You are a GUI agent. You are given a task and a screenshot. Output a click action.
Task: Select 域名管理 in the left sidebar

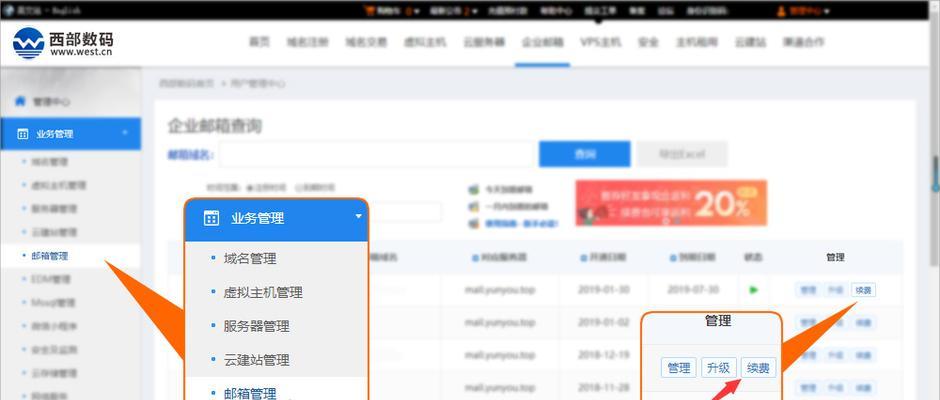[49, 162]
